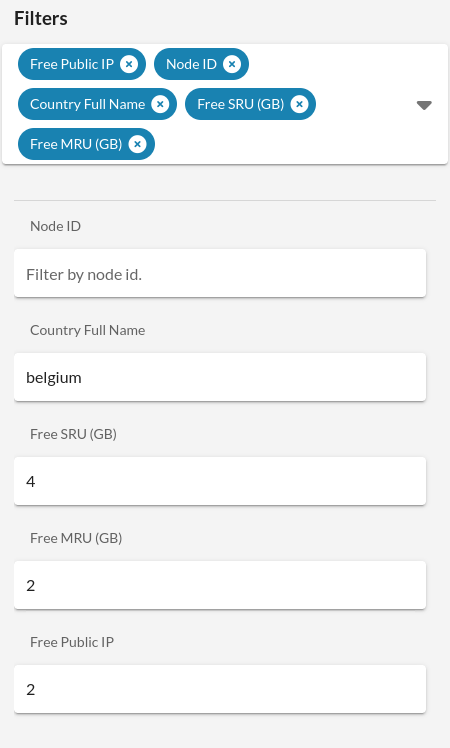Viewport: 450px width, 748px height.
Task: Remove the Free Public IP chip
Action: coord(129,64)
